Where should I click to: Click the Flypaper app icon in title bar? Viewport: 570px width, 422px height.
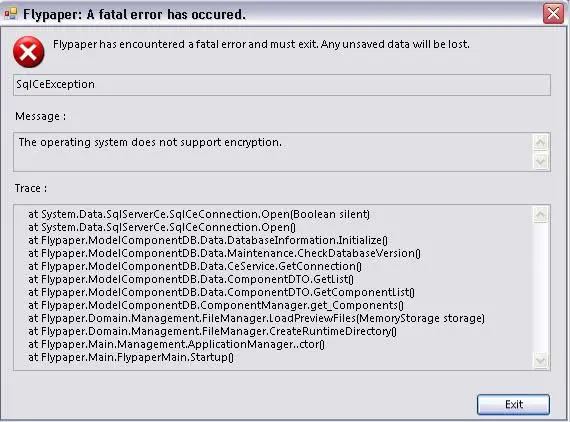11,14
